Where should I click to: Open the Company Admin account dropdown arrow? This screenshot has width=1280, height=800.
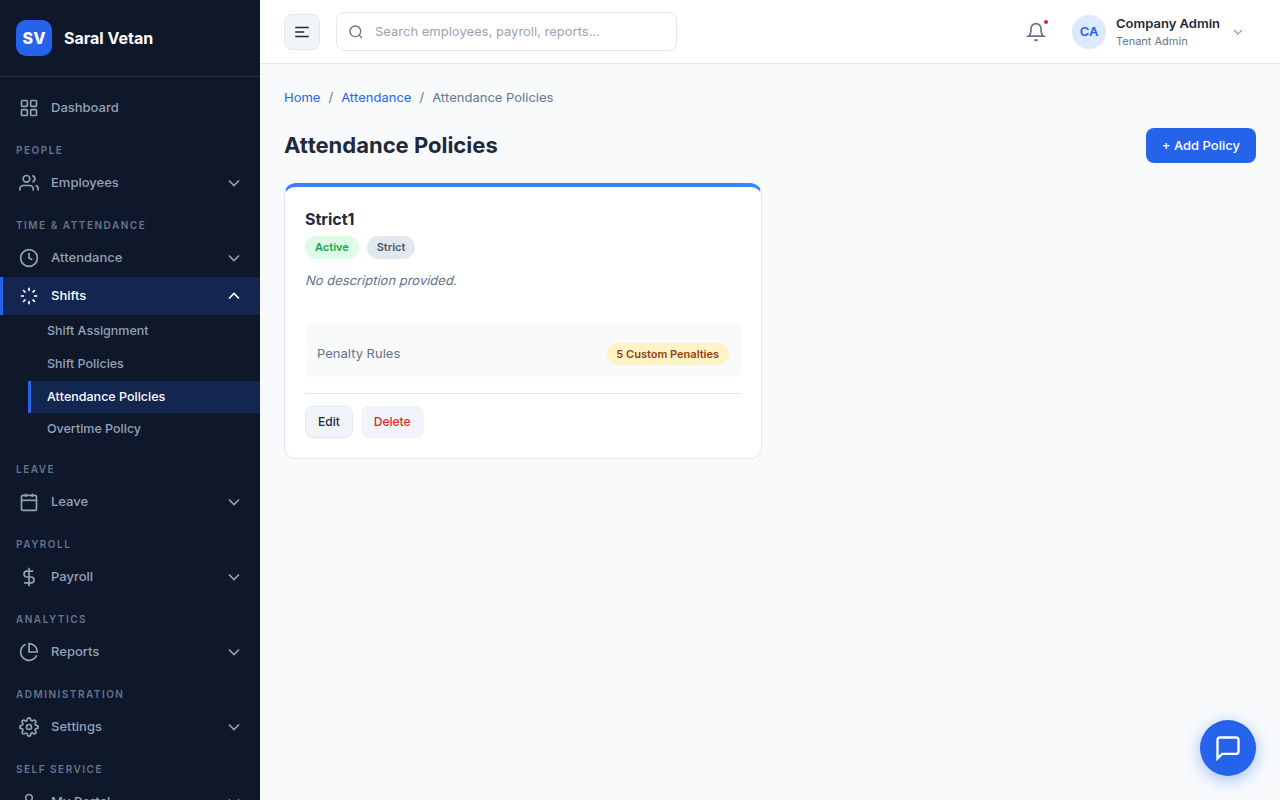click(x=1238, y=32)
